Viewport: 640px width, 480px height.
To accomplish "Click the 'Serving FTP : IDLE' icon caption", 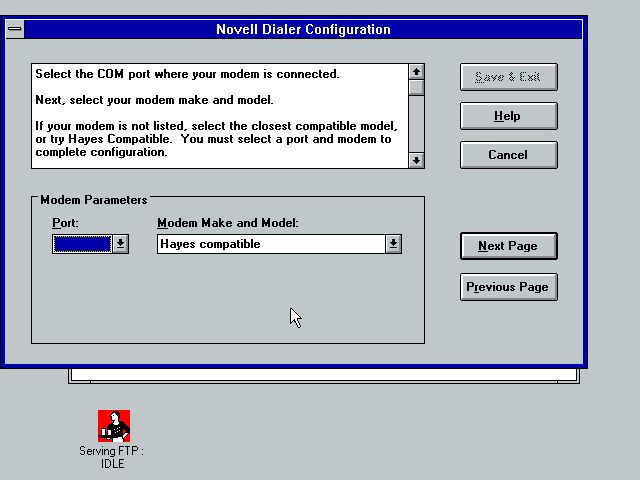I will pos(112,457).
